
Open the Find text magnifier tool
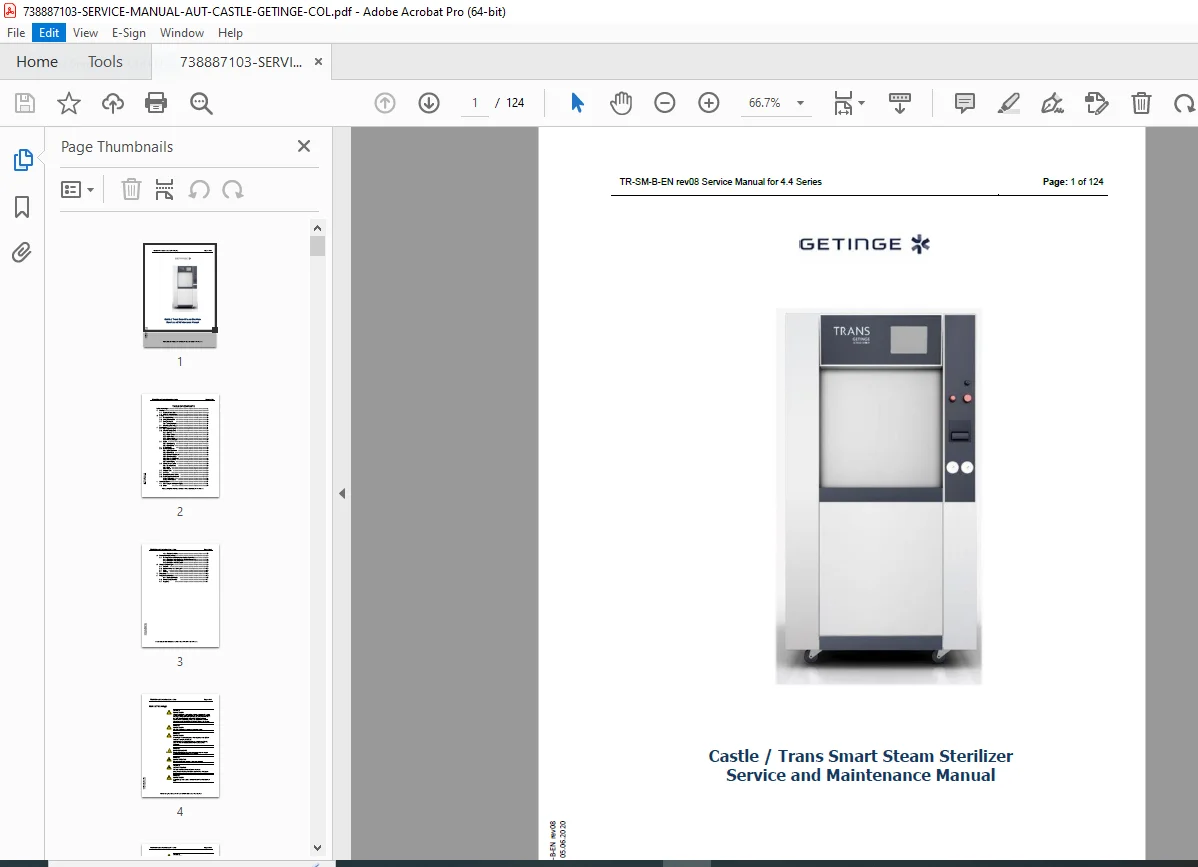tap(201, 103)
